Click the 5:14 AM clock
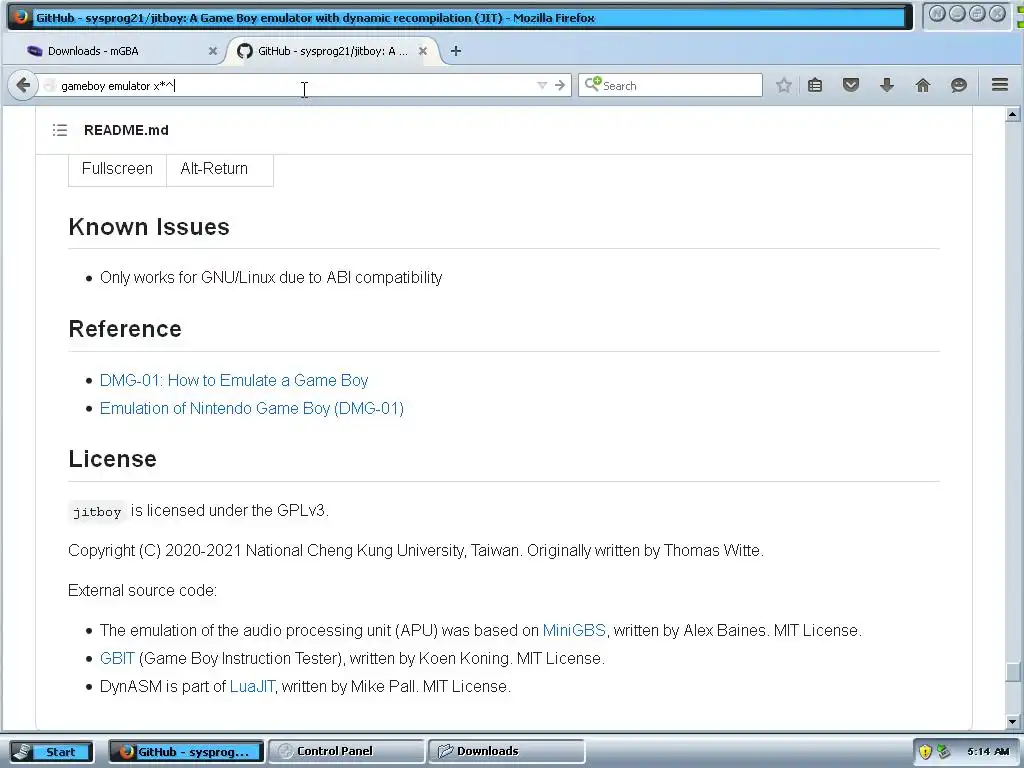Screen dimensions: 1024x768 tap(988, 752)
